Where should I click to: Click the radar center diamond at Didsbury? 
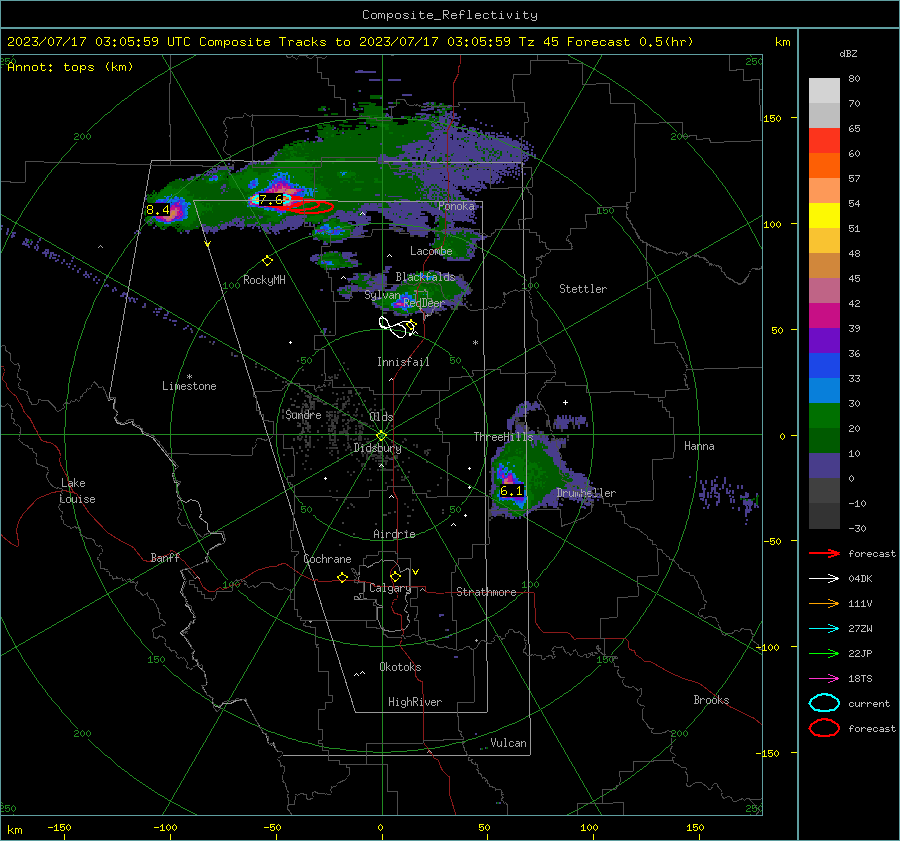(x=382, y=436)
